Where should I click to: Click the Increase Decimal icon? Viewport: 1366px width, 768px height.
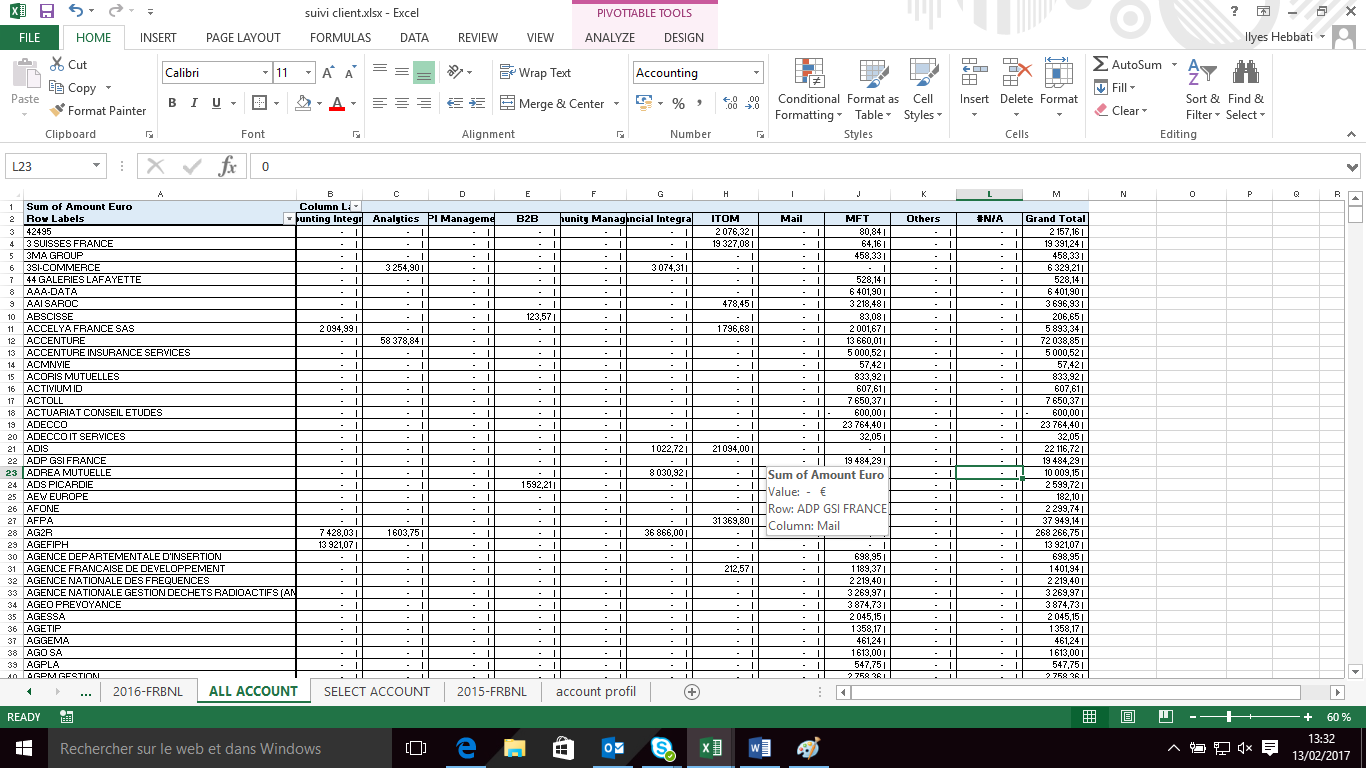pos(729,103)
